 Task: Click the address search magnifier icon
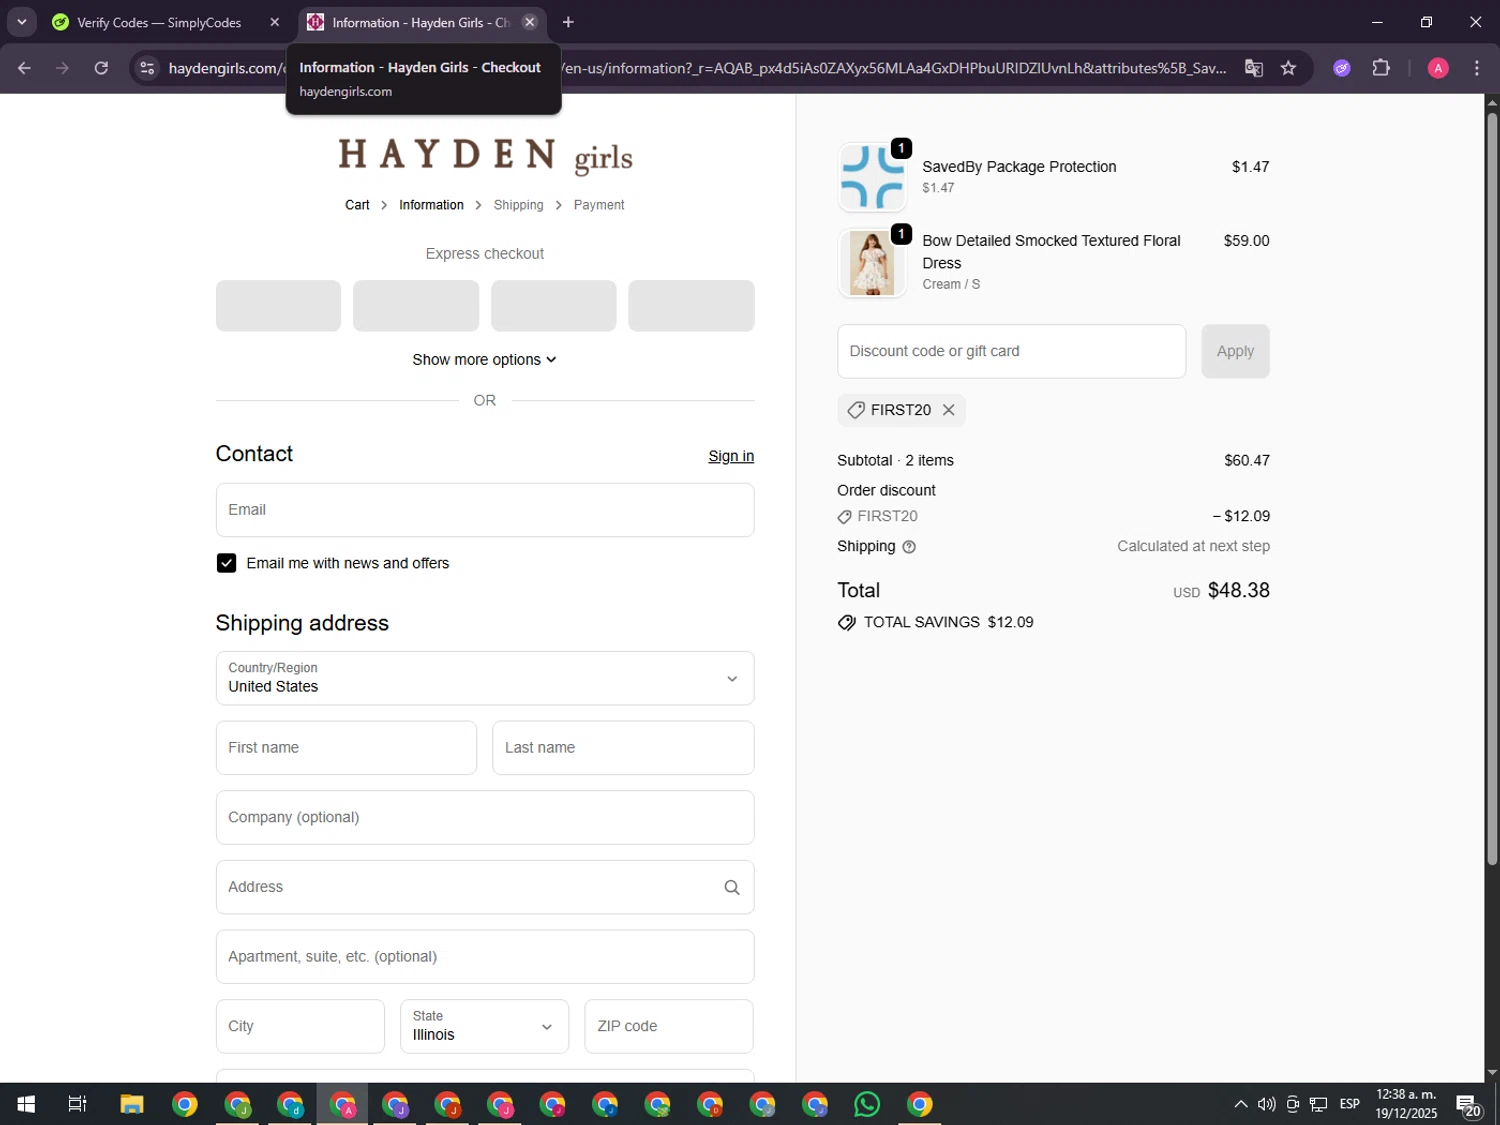tap(732, 888)
